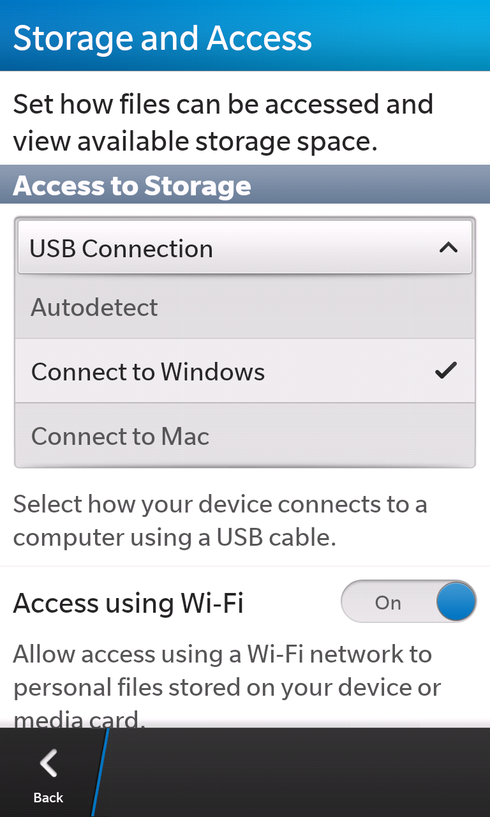Collapse the USB Connection dropdown
The width and height of the screenshot is (490, 817).
245,246
